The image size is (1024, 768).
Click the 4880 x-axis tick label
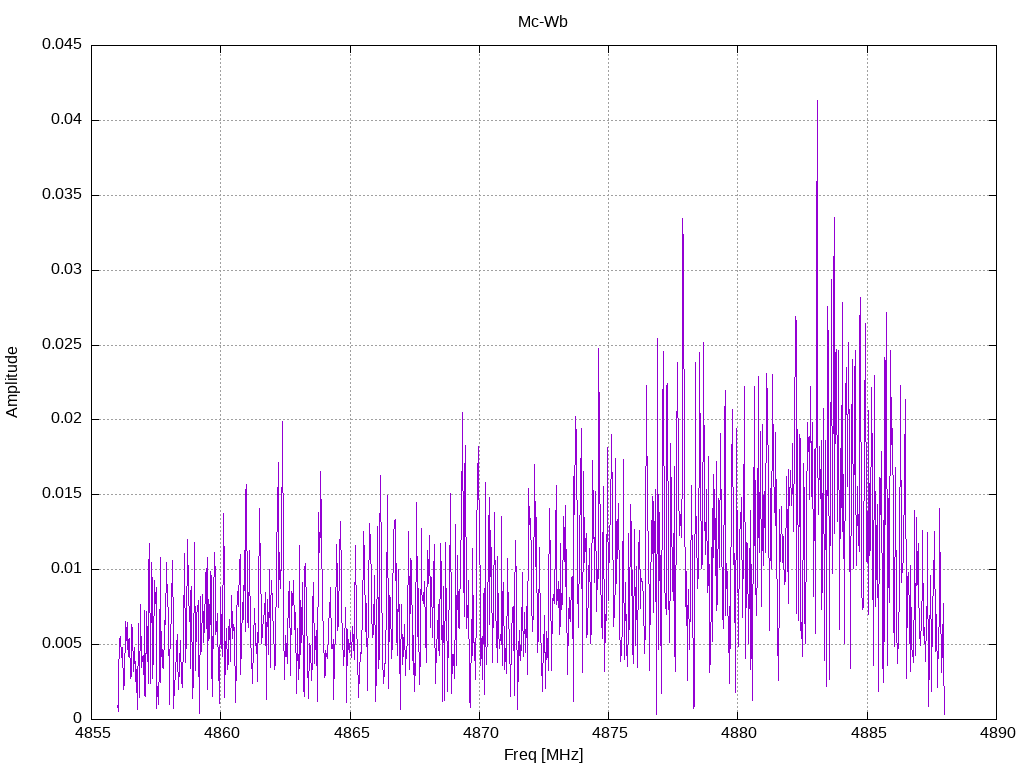(x=737, y=735)
